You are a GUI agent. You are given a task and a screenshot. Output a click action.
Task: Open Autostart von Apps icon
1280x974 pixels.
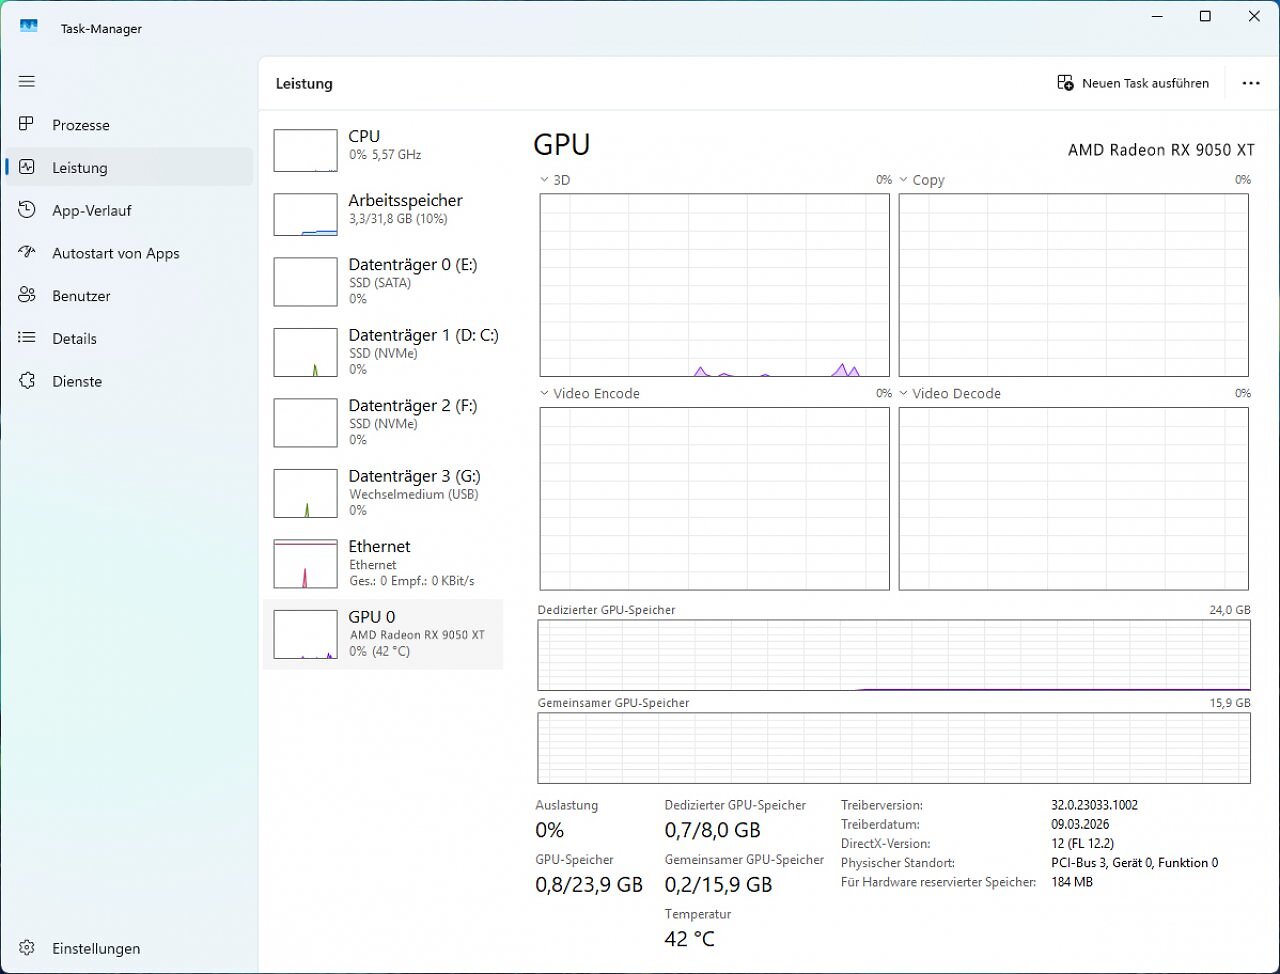[27, 253]
